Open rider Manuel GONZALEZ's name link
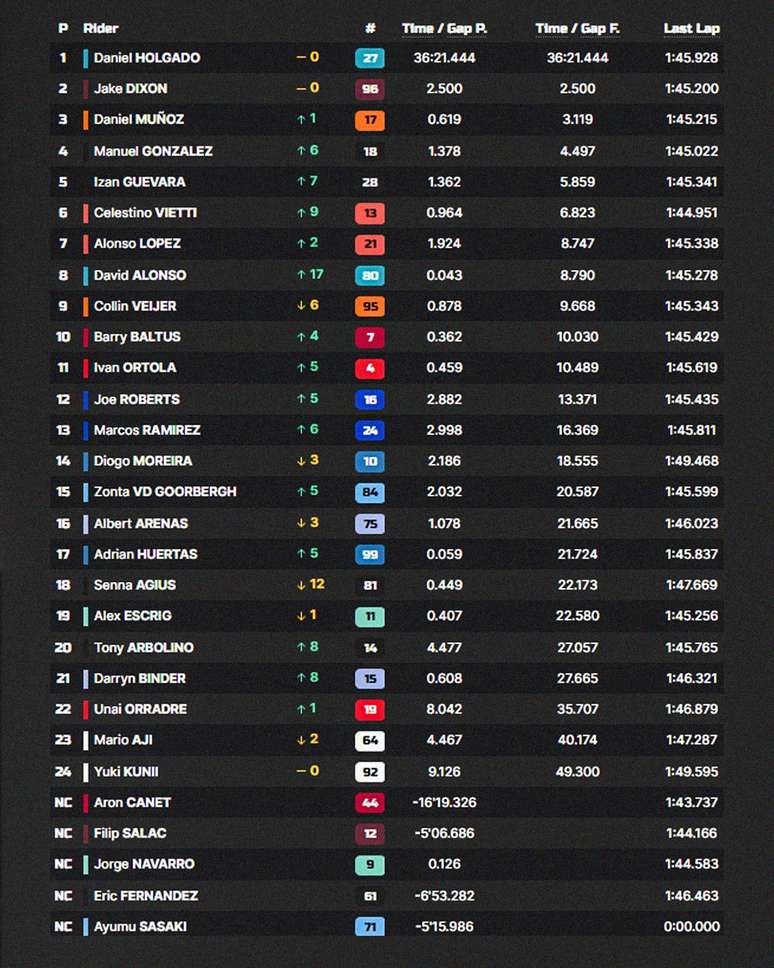 point(153,151)
